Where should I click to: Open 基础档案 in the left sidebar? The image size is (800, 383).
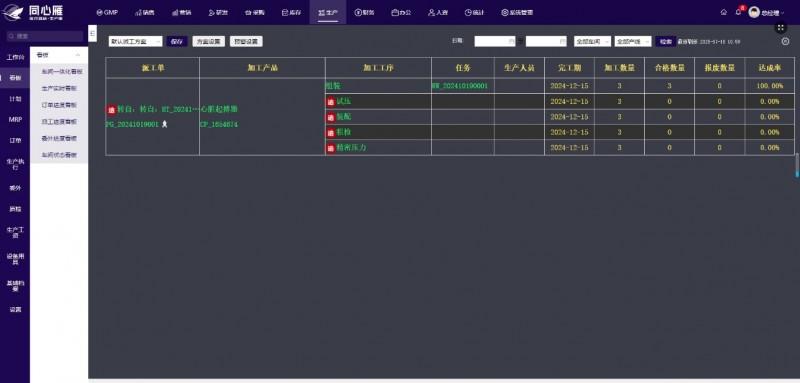click(15, 285)
